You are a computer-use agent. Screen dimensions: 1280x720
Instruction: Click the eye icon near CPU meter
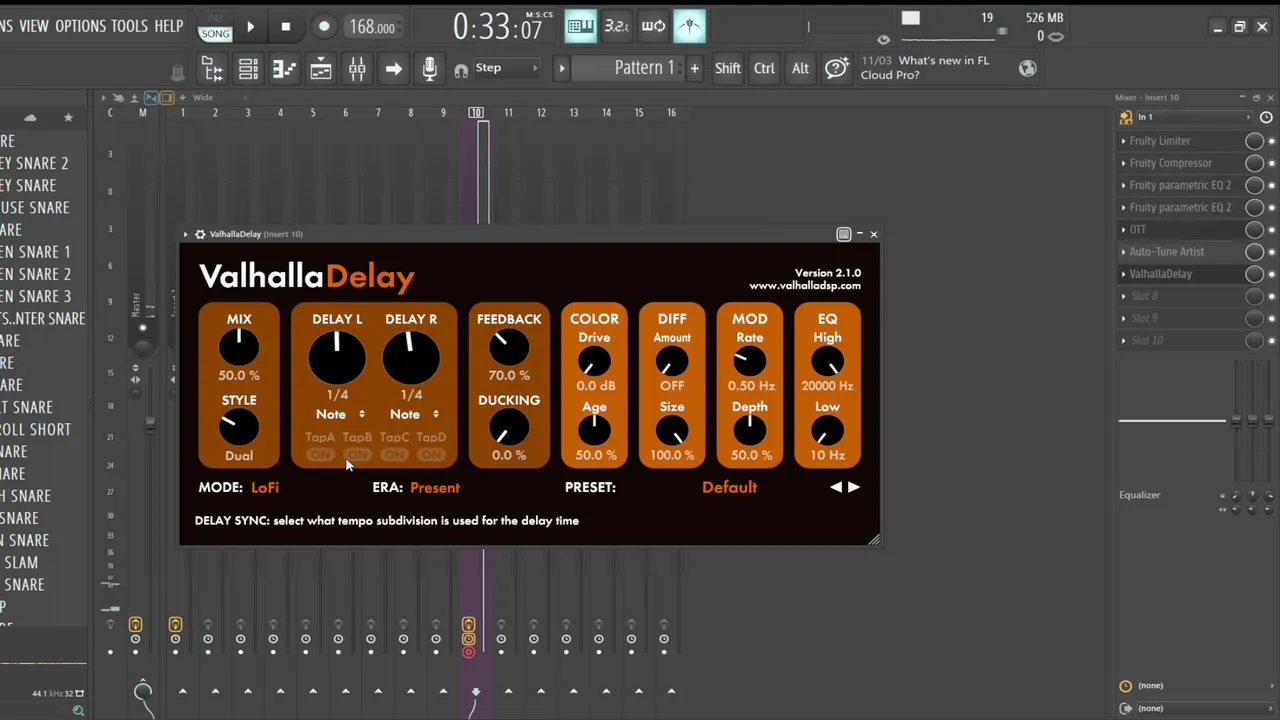(883, 40)
